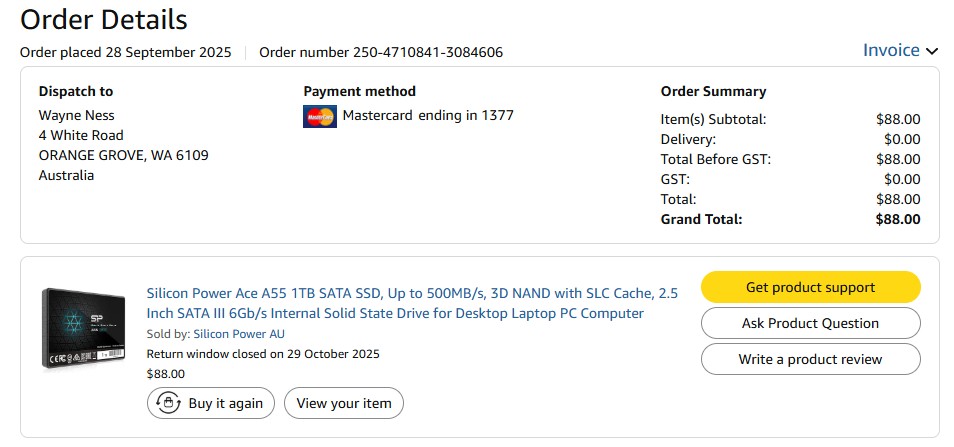Screen dimensions: 954x447
Task: Click the Dispatch to heading
Action: tap(76, 91)
